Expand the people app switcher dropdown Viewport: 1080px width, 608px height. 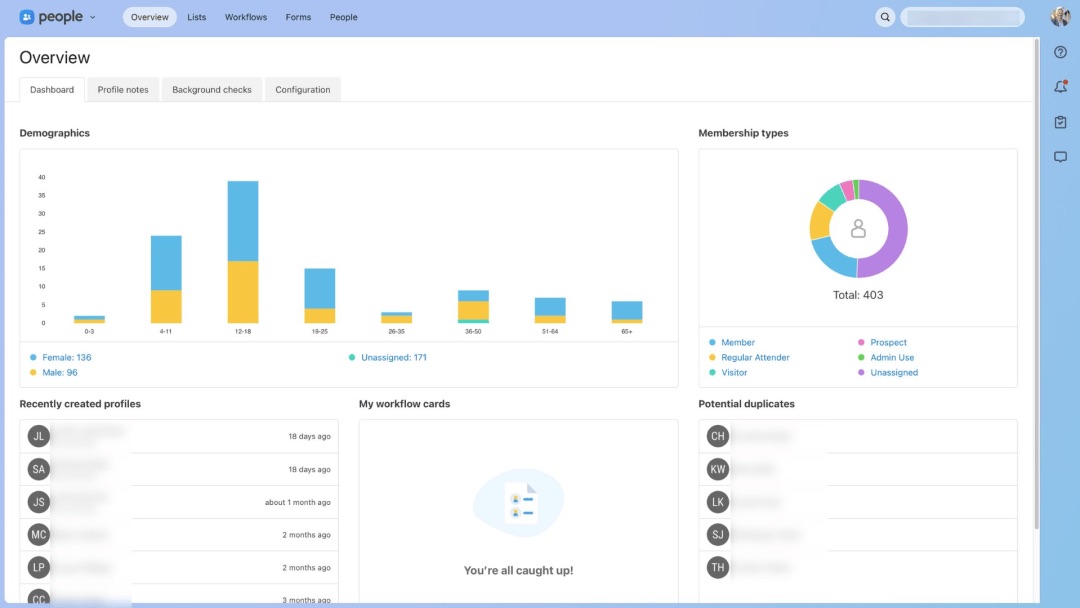pos(93,17)
